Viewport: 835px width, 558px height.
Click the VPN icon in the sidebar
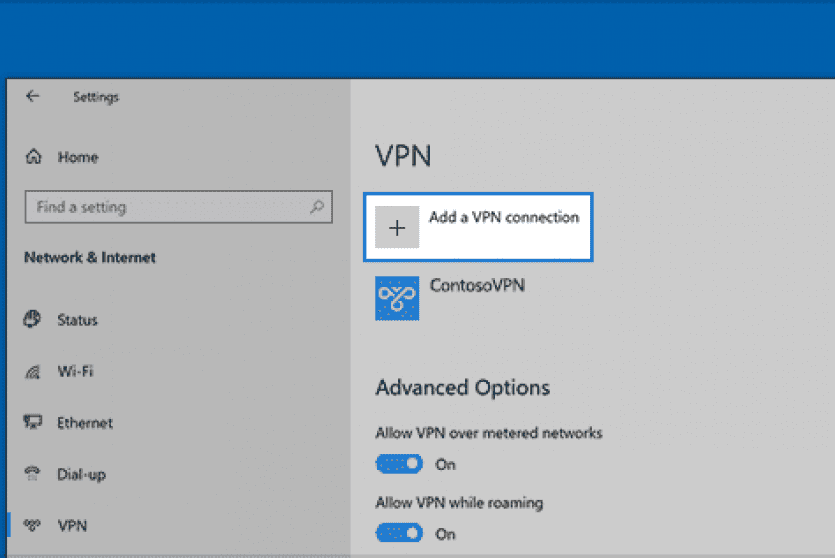33,525
